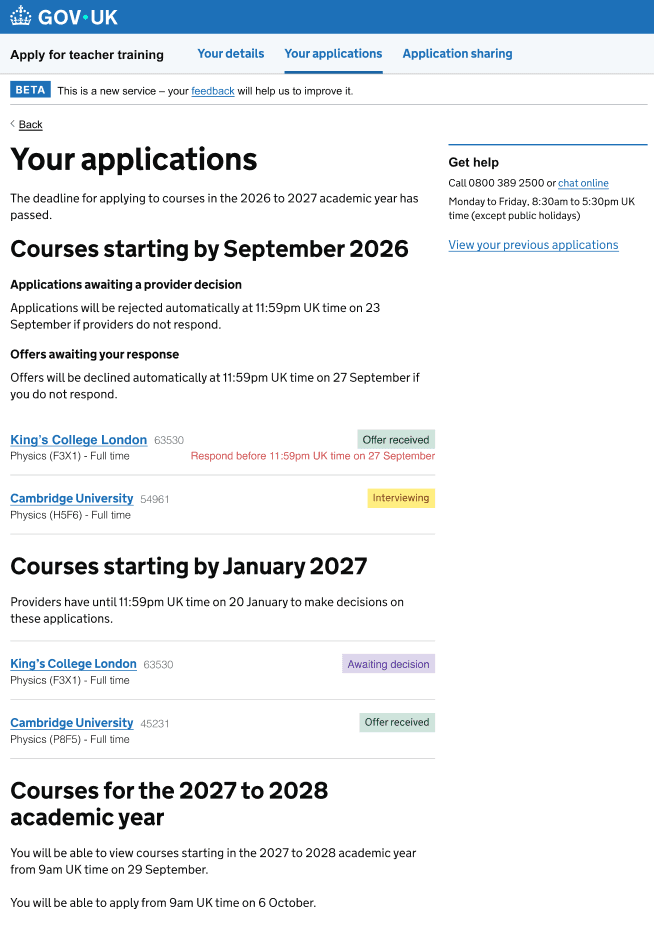This screenshot has width=654, height=925.
Task: Click Offer received tag for Cambridge P8F5
Action: [x=397, y=722]
